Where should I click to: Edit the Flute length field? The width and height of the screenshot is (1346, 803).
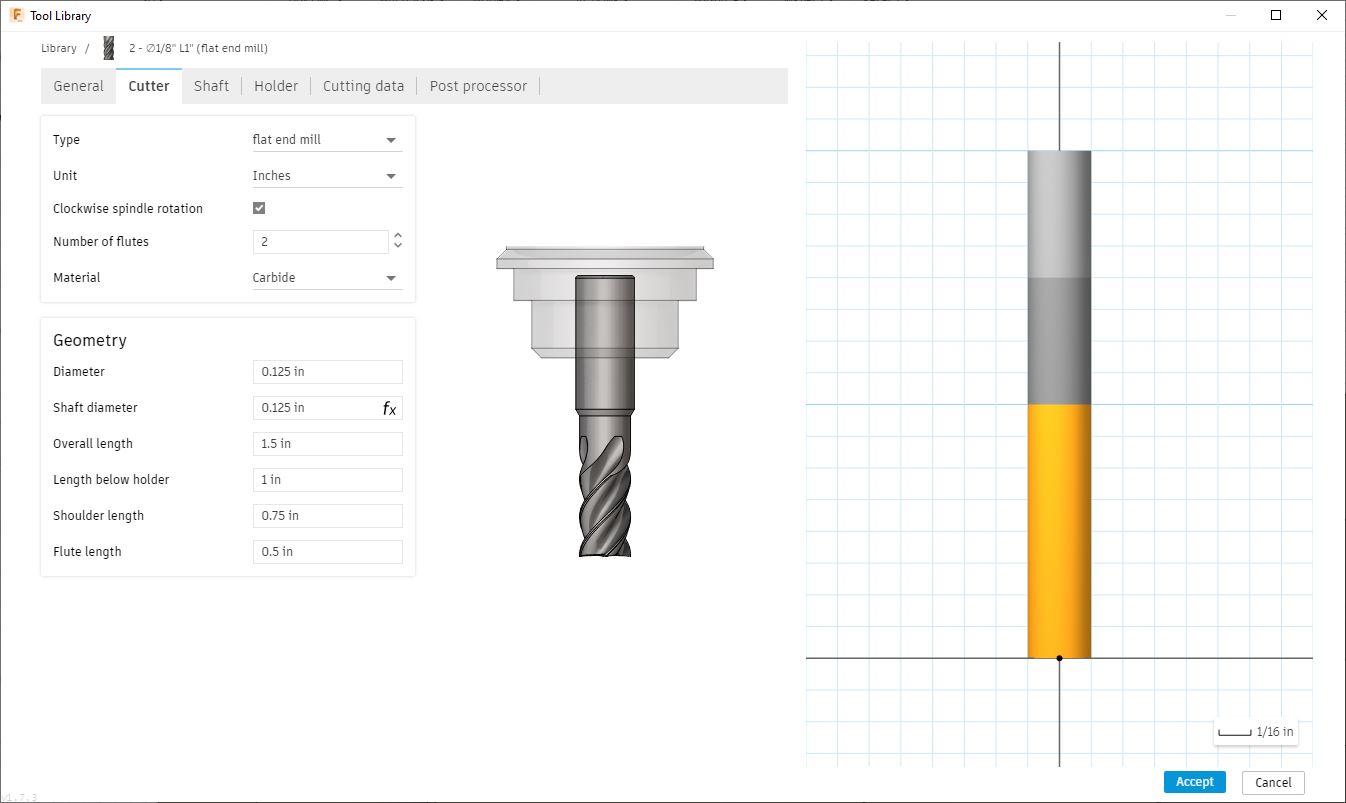(x=328, y=552)
